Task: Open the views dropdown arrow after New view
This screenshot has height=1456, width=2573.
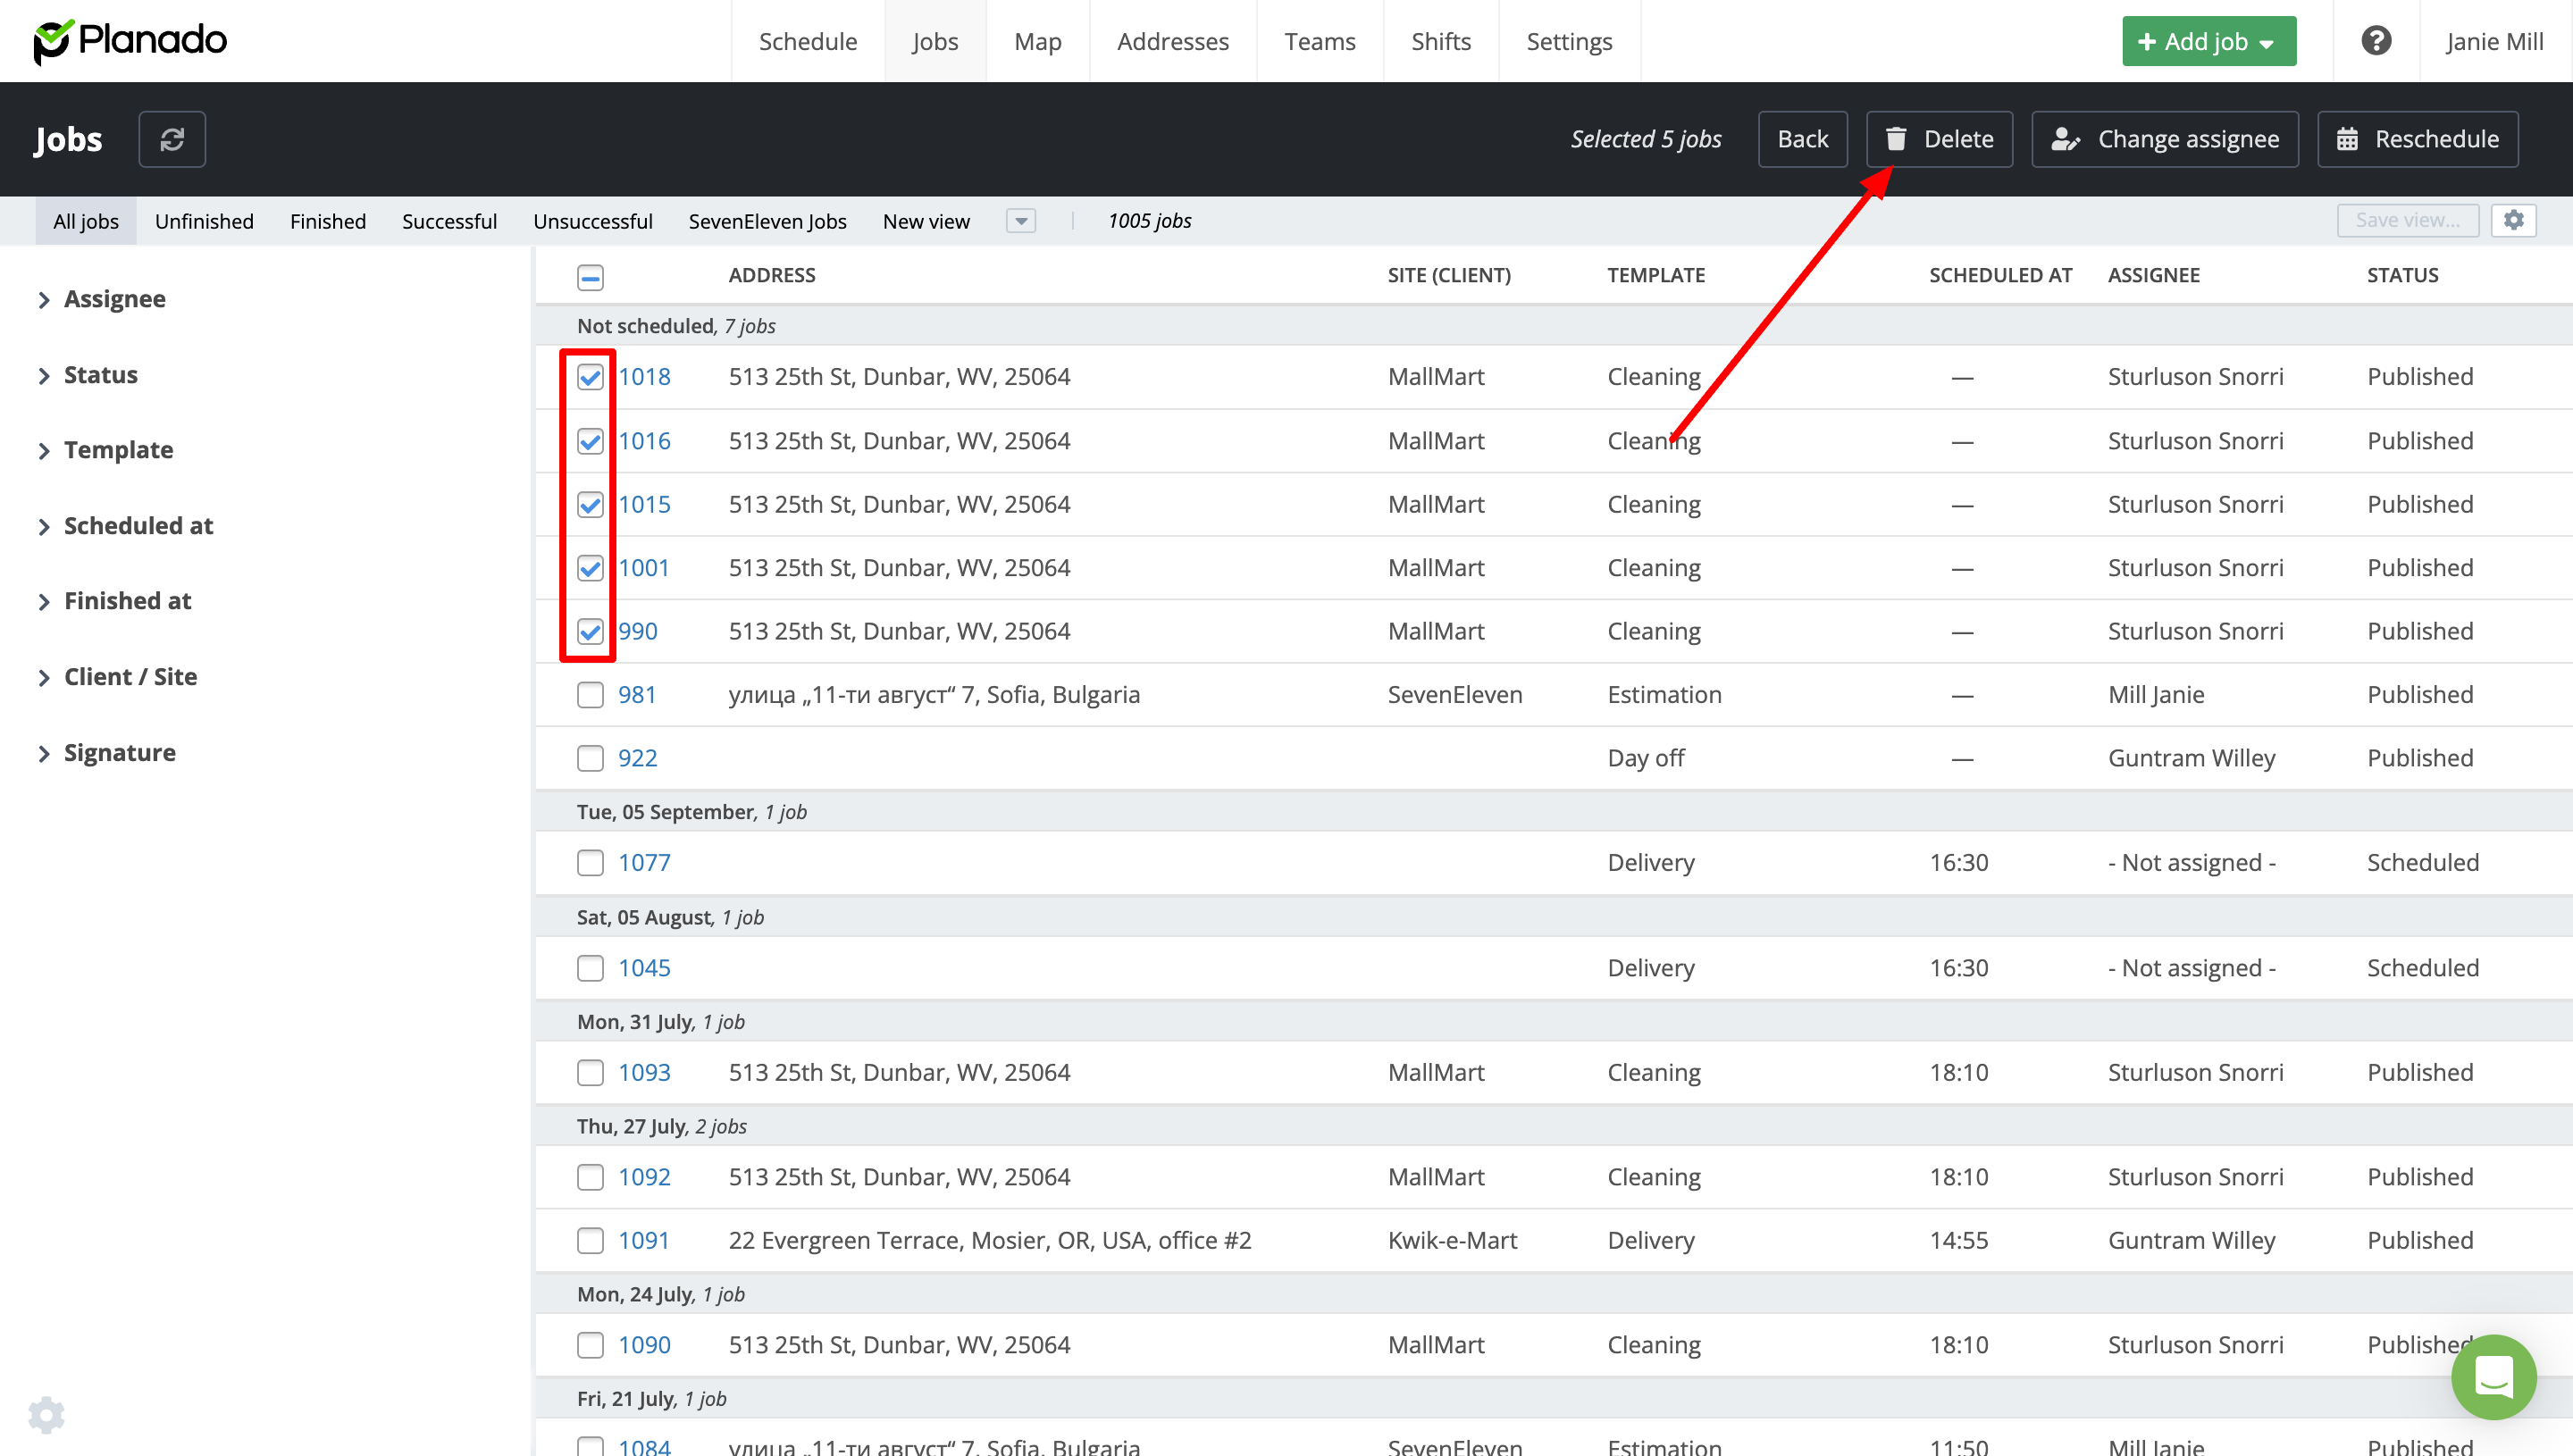Action: click(x=1020, y=221)
